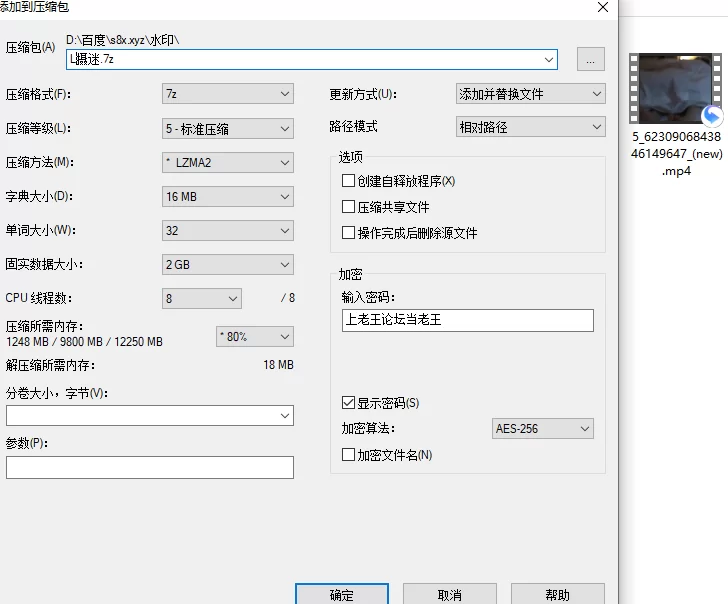This screenshot has height=604, width=728.
Task: Open the 分卷大小 combo box
Action: [x=150, y=416]
